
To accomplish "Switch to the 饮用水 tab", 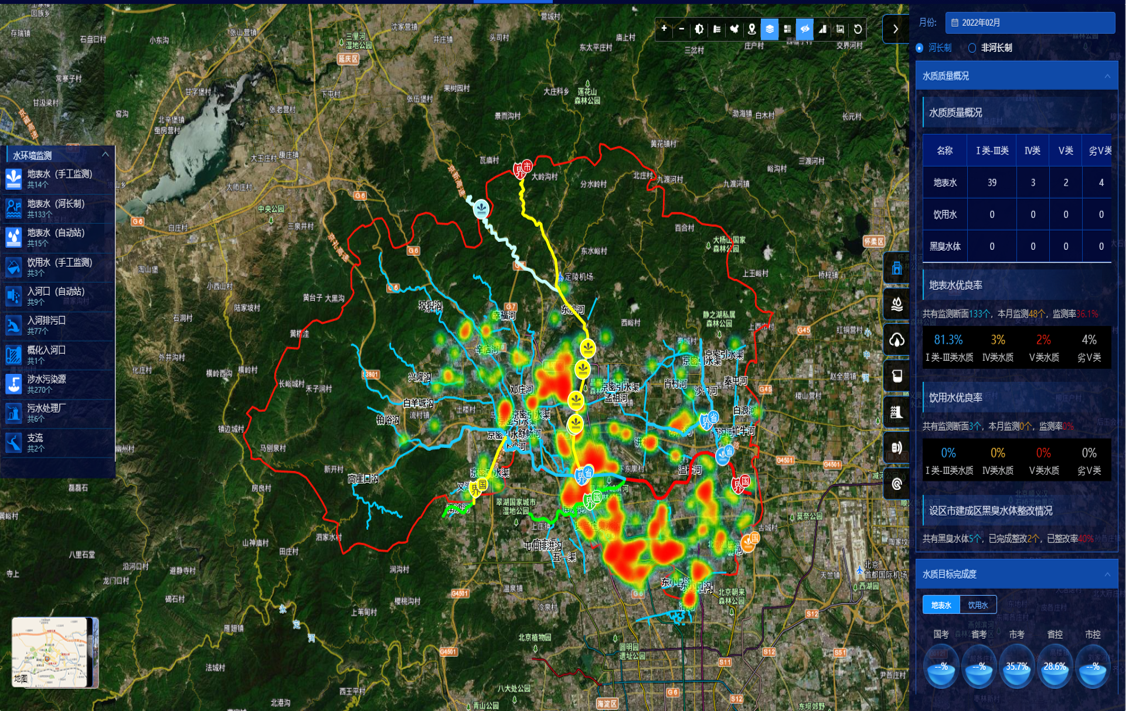I will coord(978,605).
